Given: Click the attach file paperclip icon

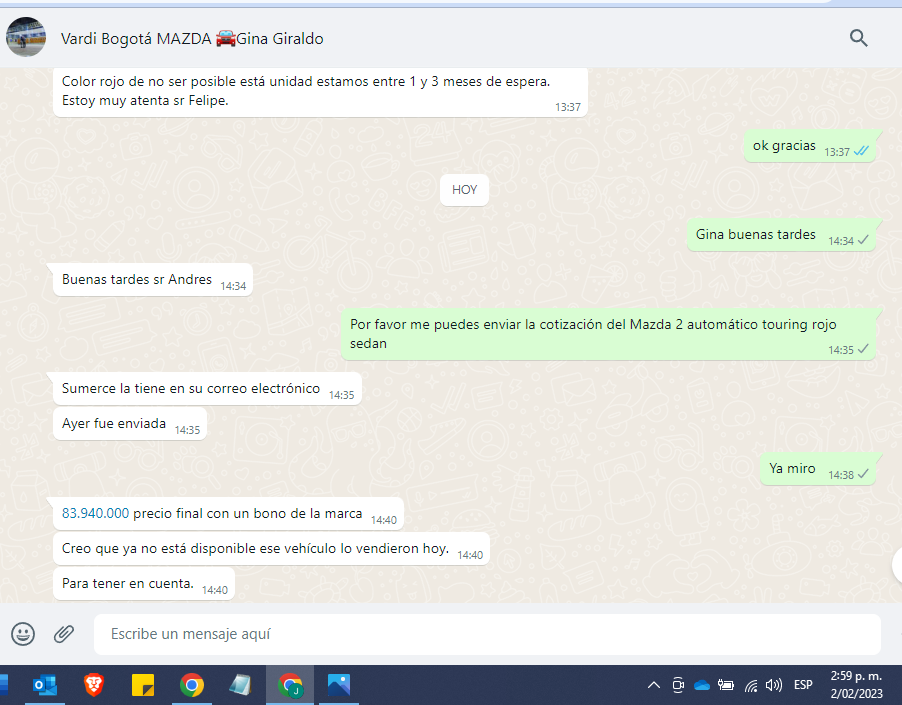Looking at the screenshot, I should pos(64,634).
